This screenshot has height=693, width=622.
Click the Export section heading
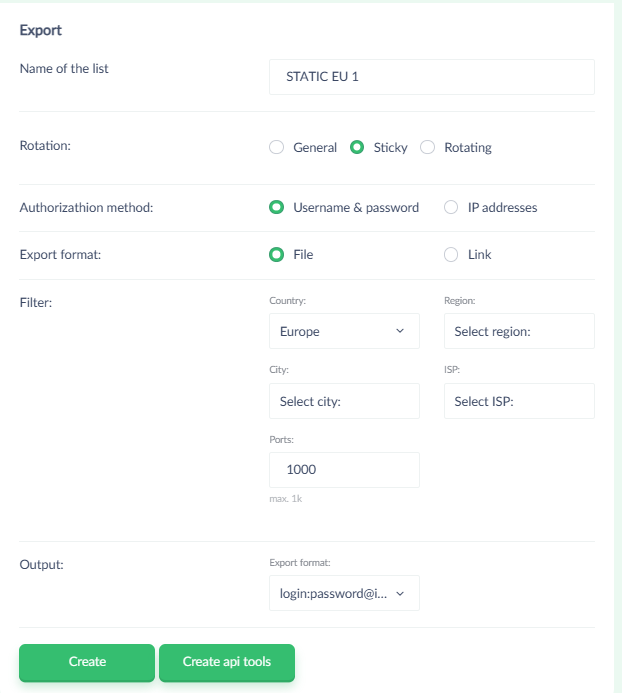click(x=41, y=30)
